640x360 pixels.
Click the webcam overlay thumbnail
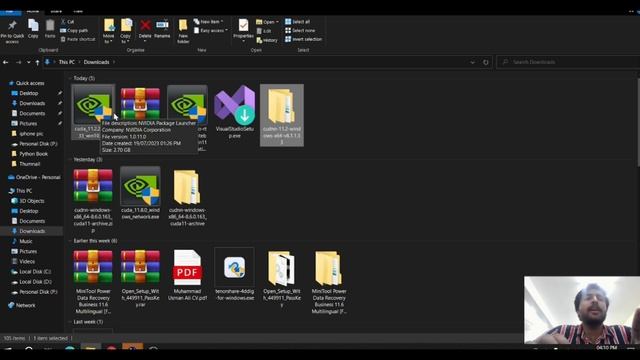(x=582, y=310)
